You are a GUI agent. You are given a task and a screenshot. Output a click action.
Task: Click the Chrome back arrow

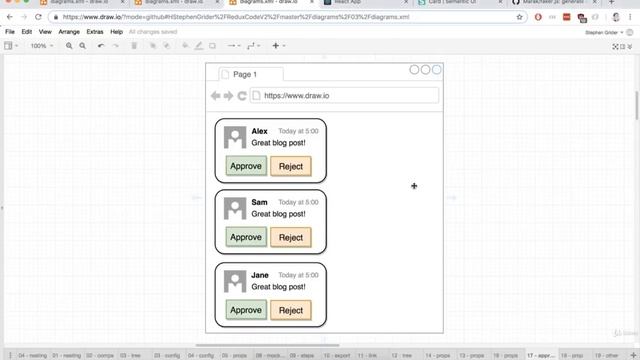coord(10,17)
